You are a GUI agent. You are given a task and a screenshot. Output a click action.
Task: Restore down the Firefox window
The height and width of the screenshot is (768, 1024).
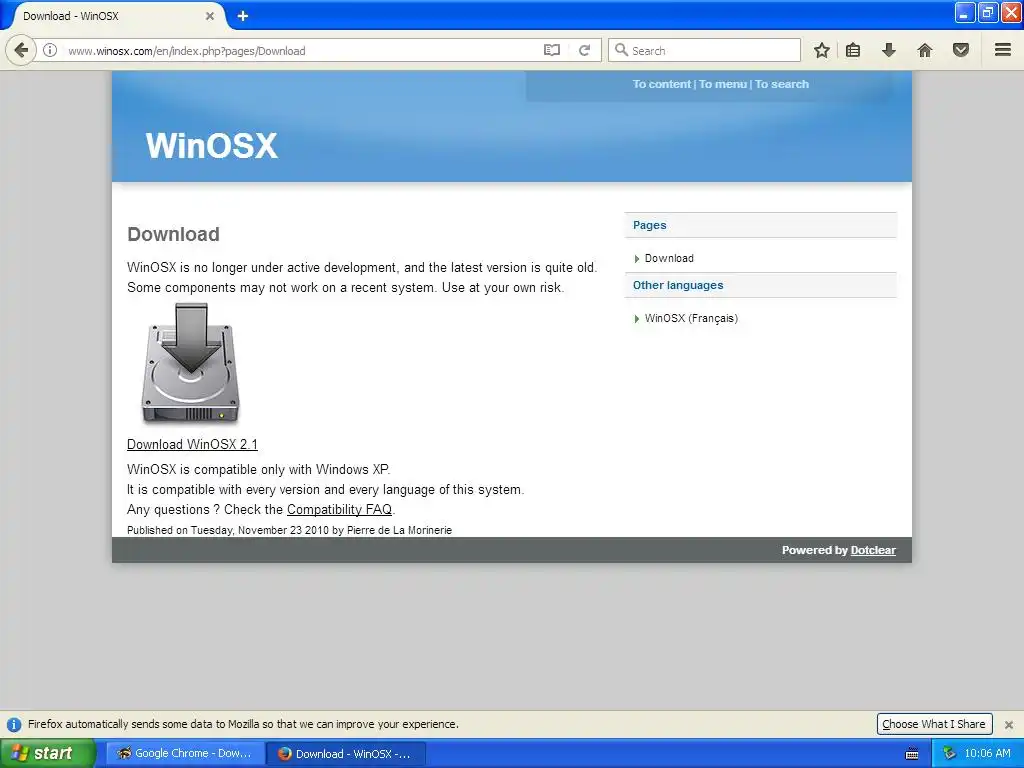point(987,12)
